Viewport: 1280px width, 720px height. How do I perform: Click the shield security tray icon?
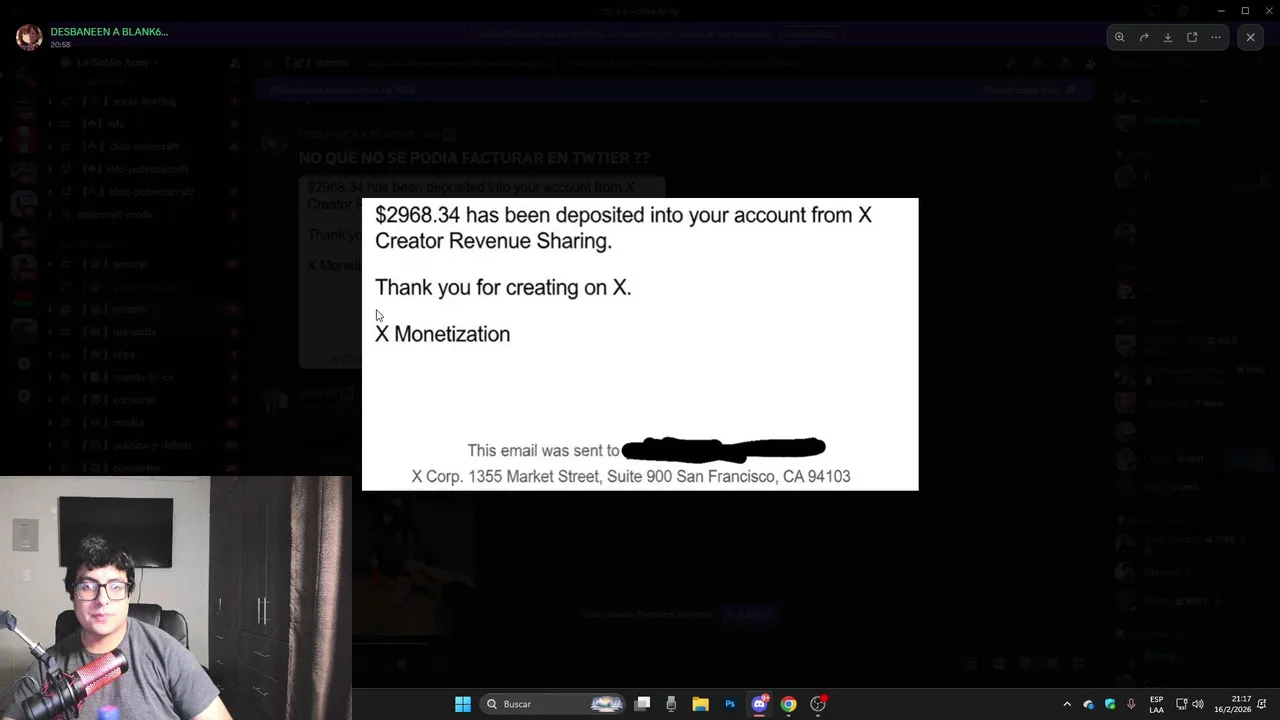click(x=1110, y=704)
